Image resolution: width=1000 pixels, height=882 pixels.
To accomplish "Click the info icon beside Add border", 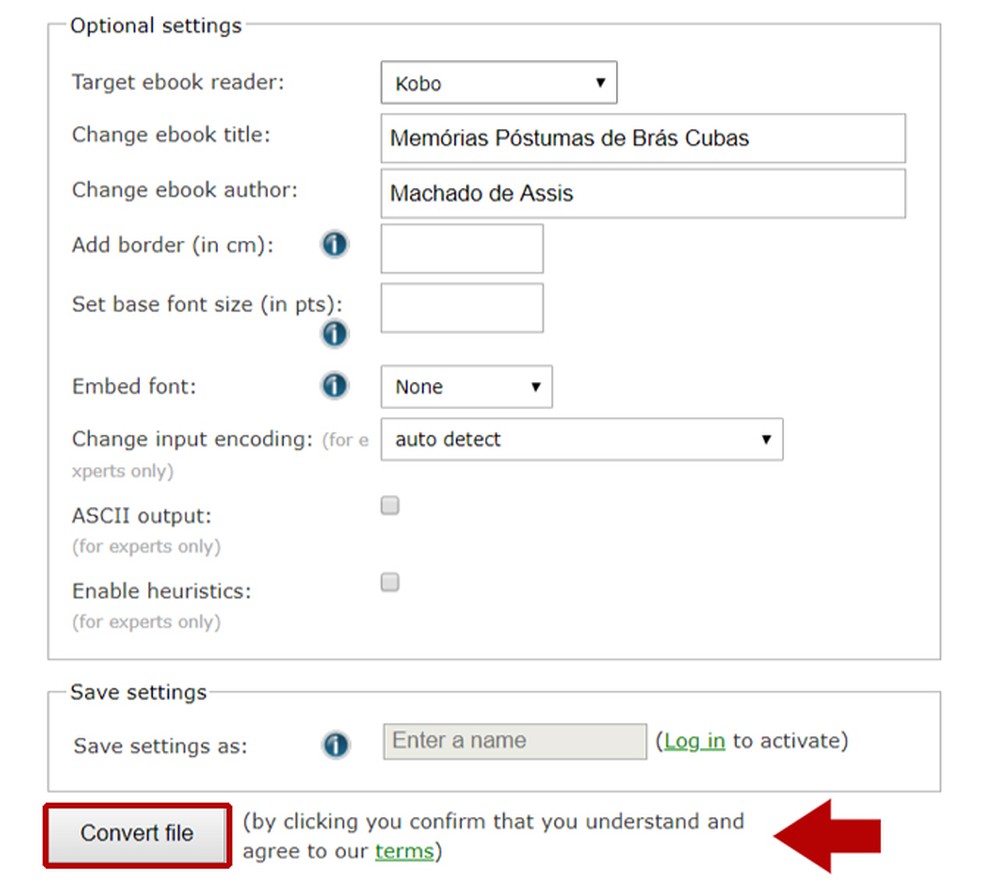I will [334, 243].
